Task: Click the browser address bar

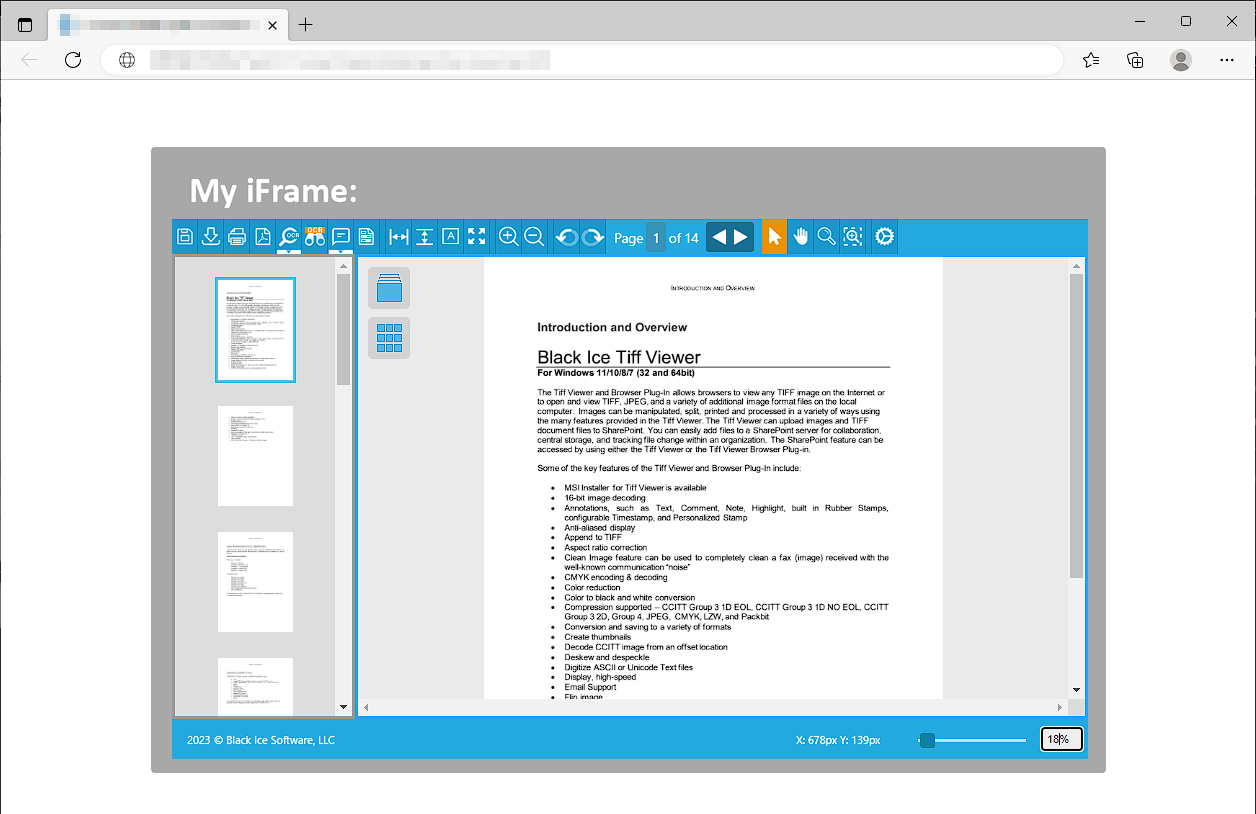Action: [x=581, y=60]
